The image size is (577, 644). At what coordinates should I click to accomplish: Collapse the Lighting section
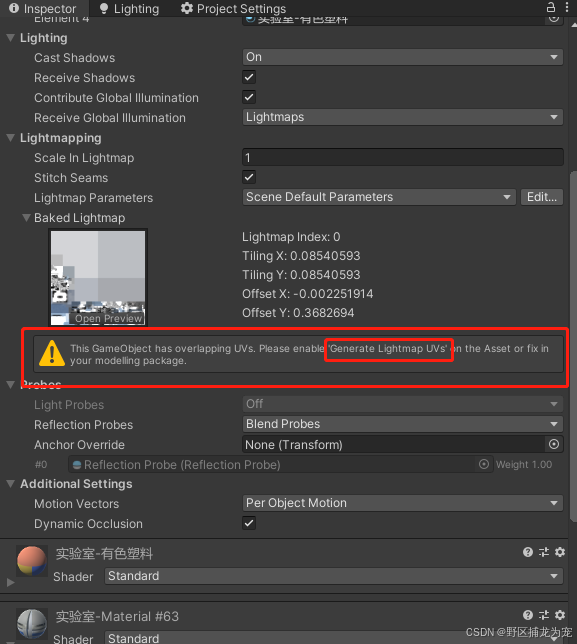point(11,38)
